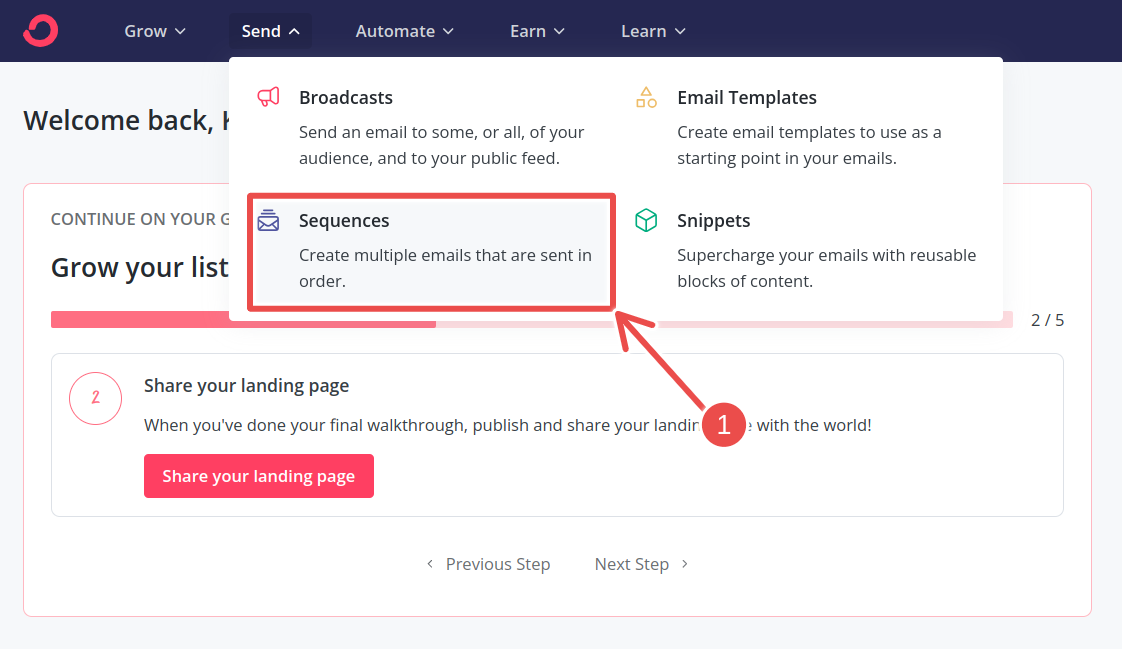
Task: Click the Previous Step link
Action: (x=498, y=564)
